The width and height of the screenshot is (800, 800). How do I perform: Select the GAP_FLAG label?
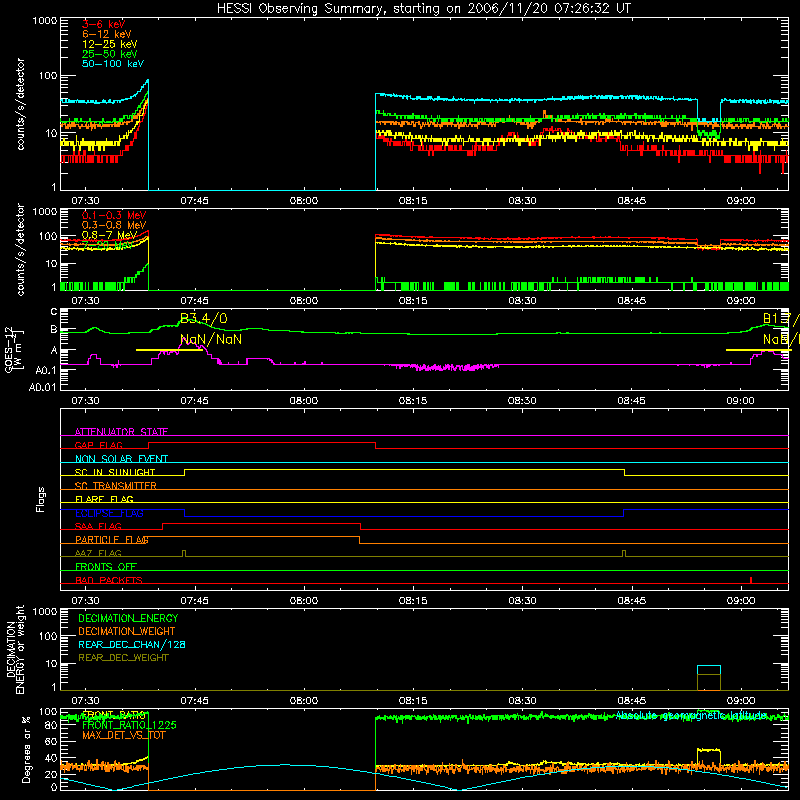(98, 445)
